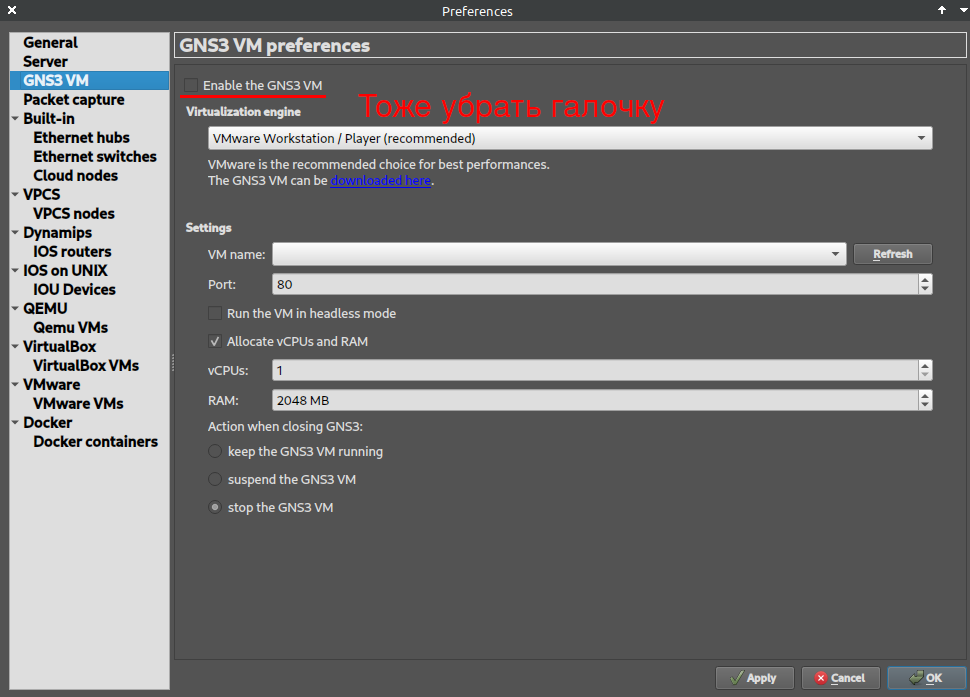970x697 pixels.
Task: Open VirtualBox VMs settings
Action: click(x=86, y=366)
